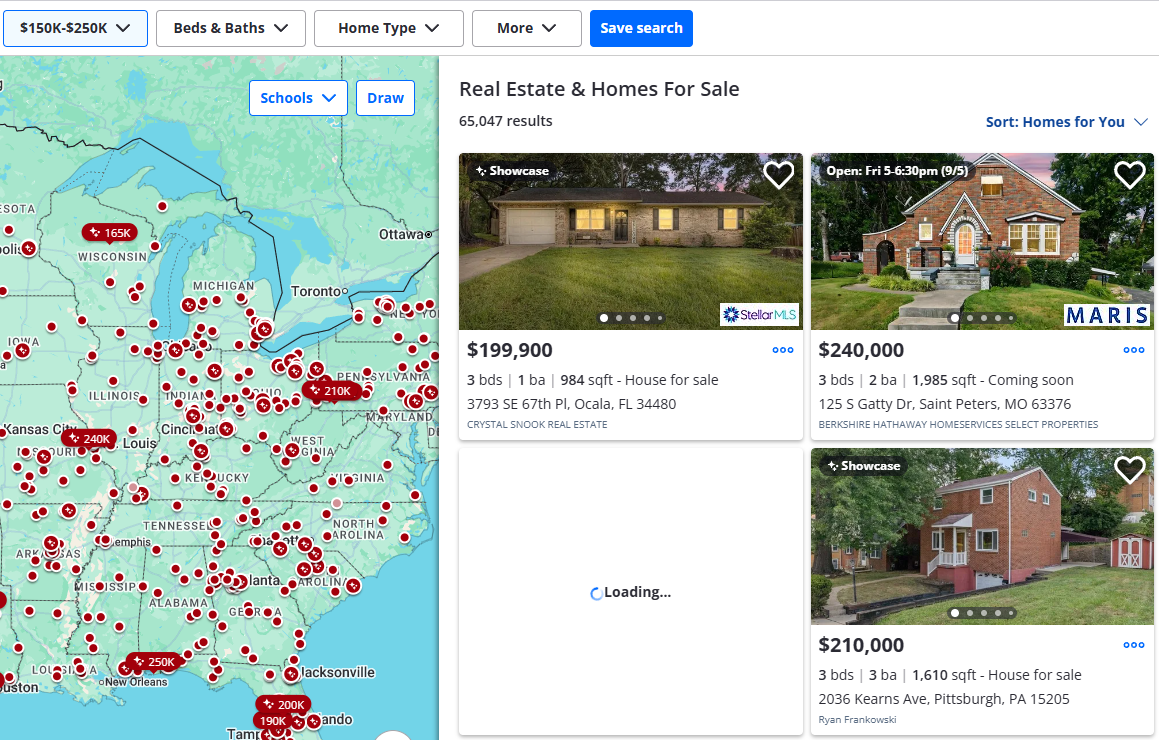Select the 210K map price marker

(x=331, y=391)
